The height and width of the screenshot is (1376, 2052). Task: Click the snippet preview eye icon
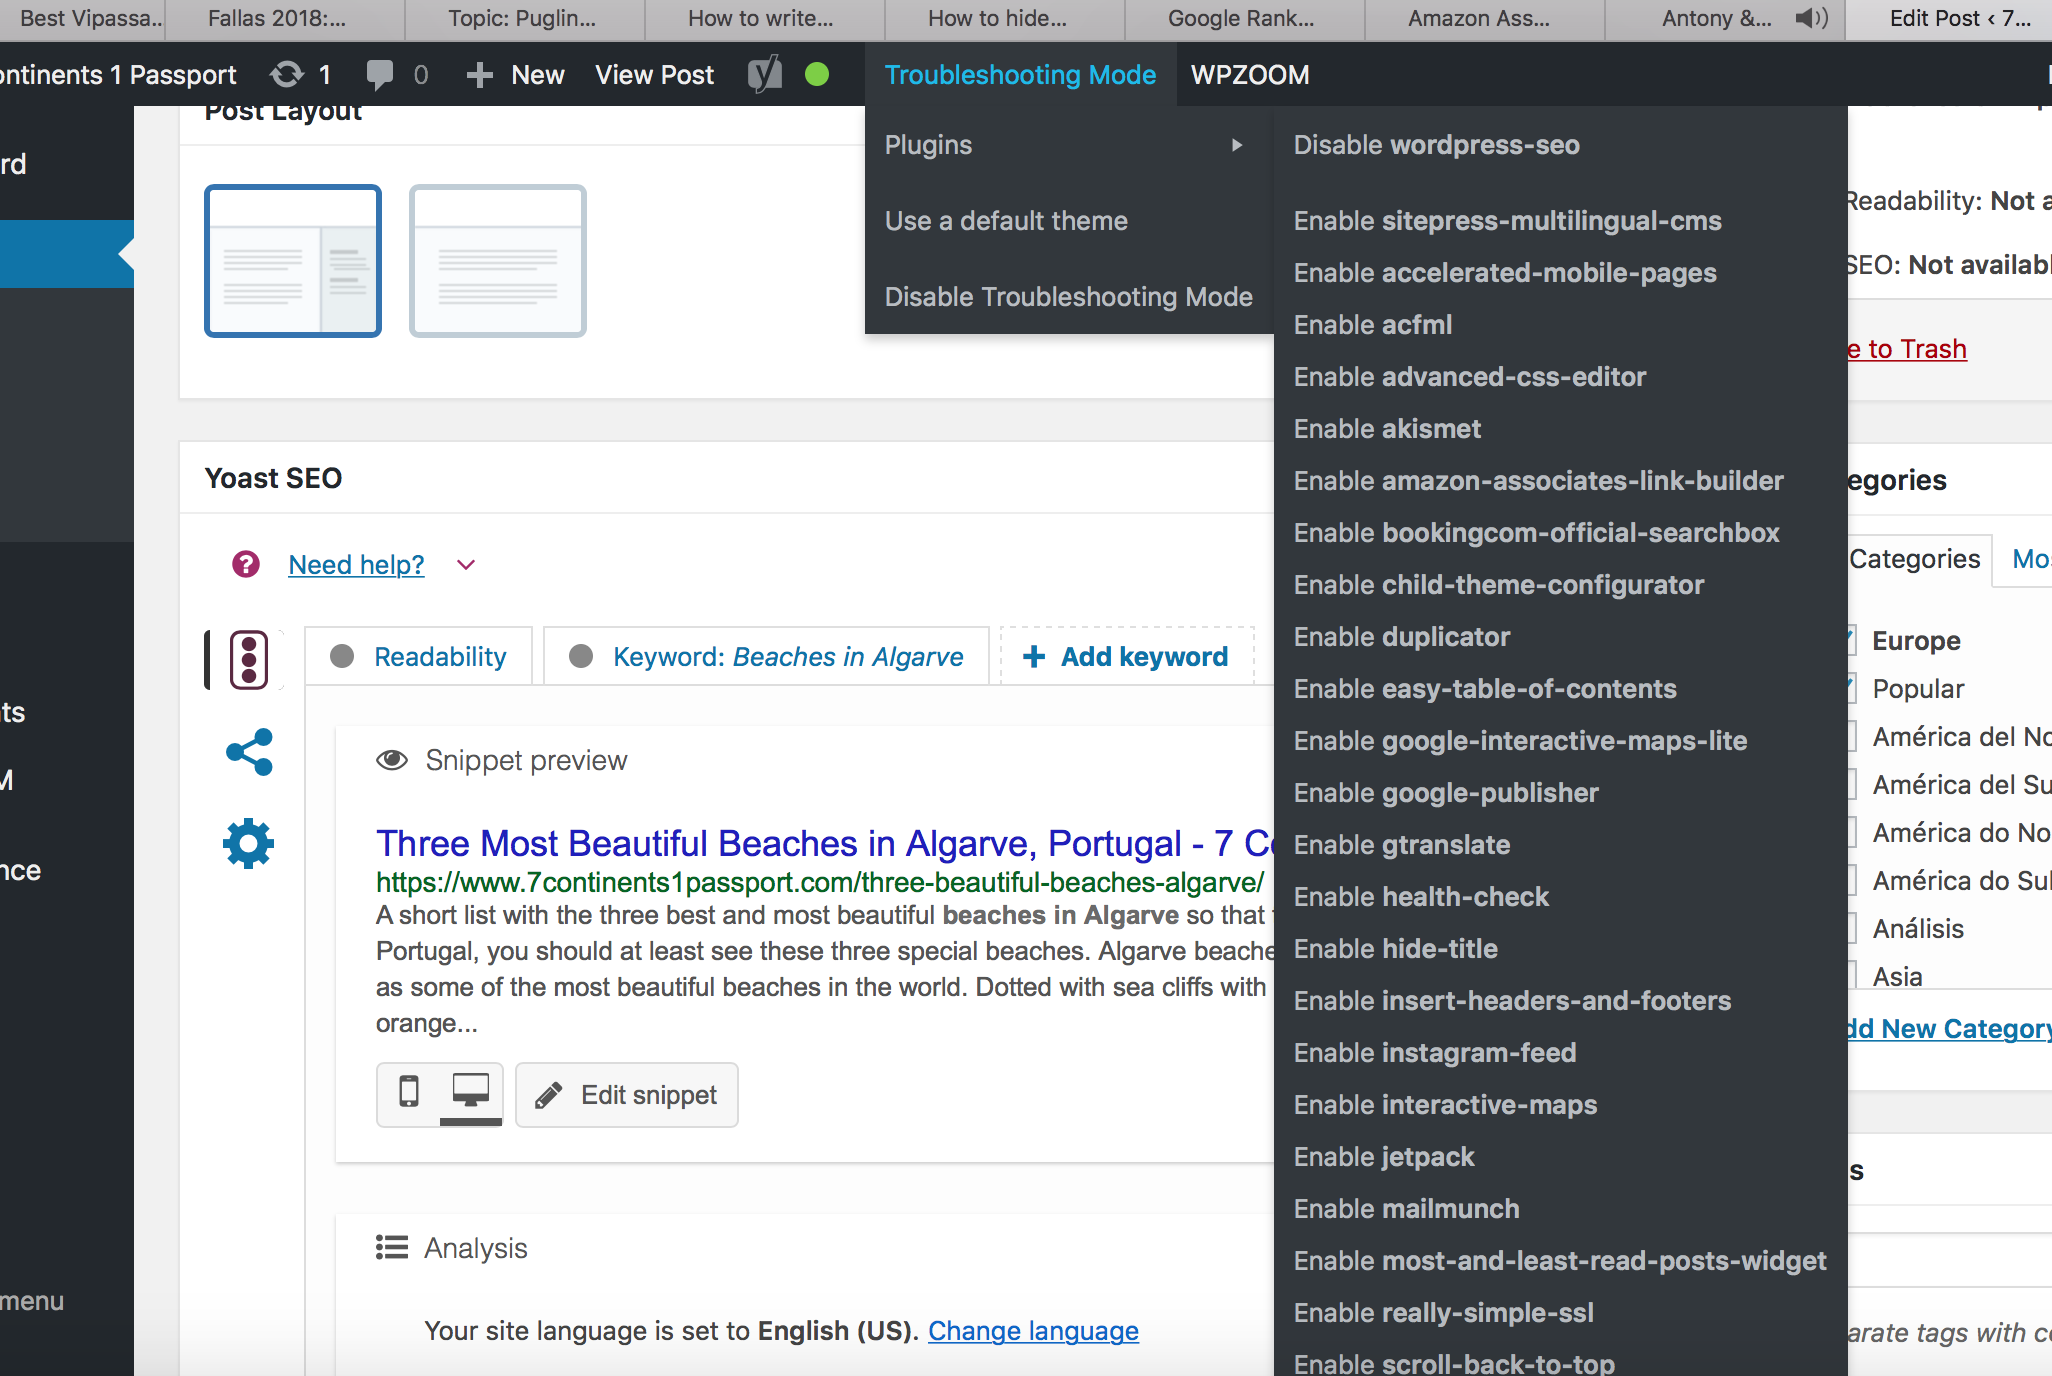[x=392, y=760]
